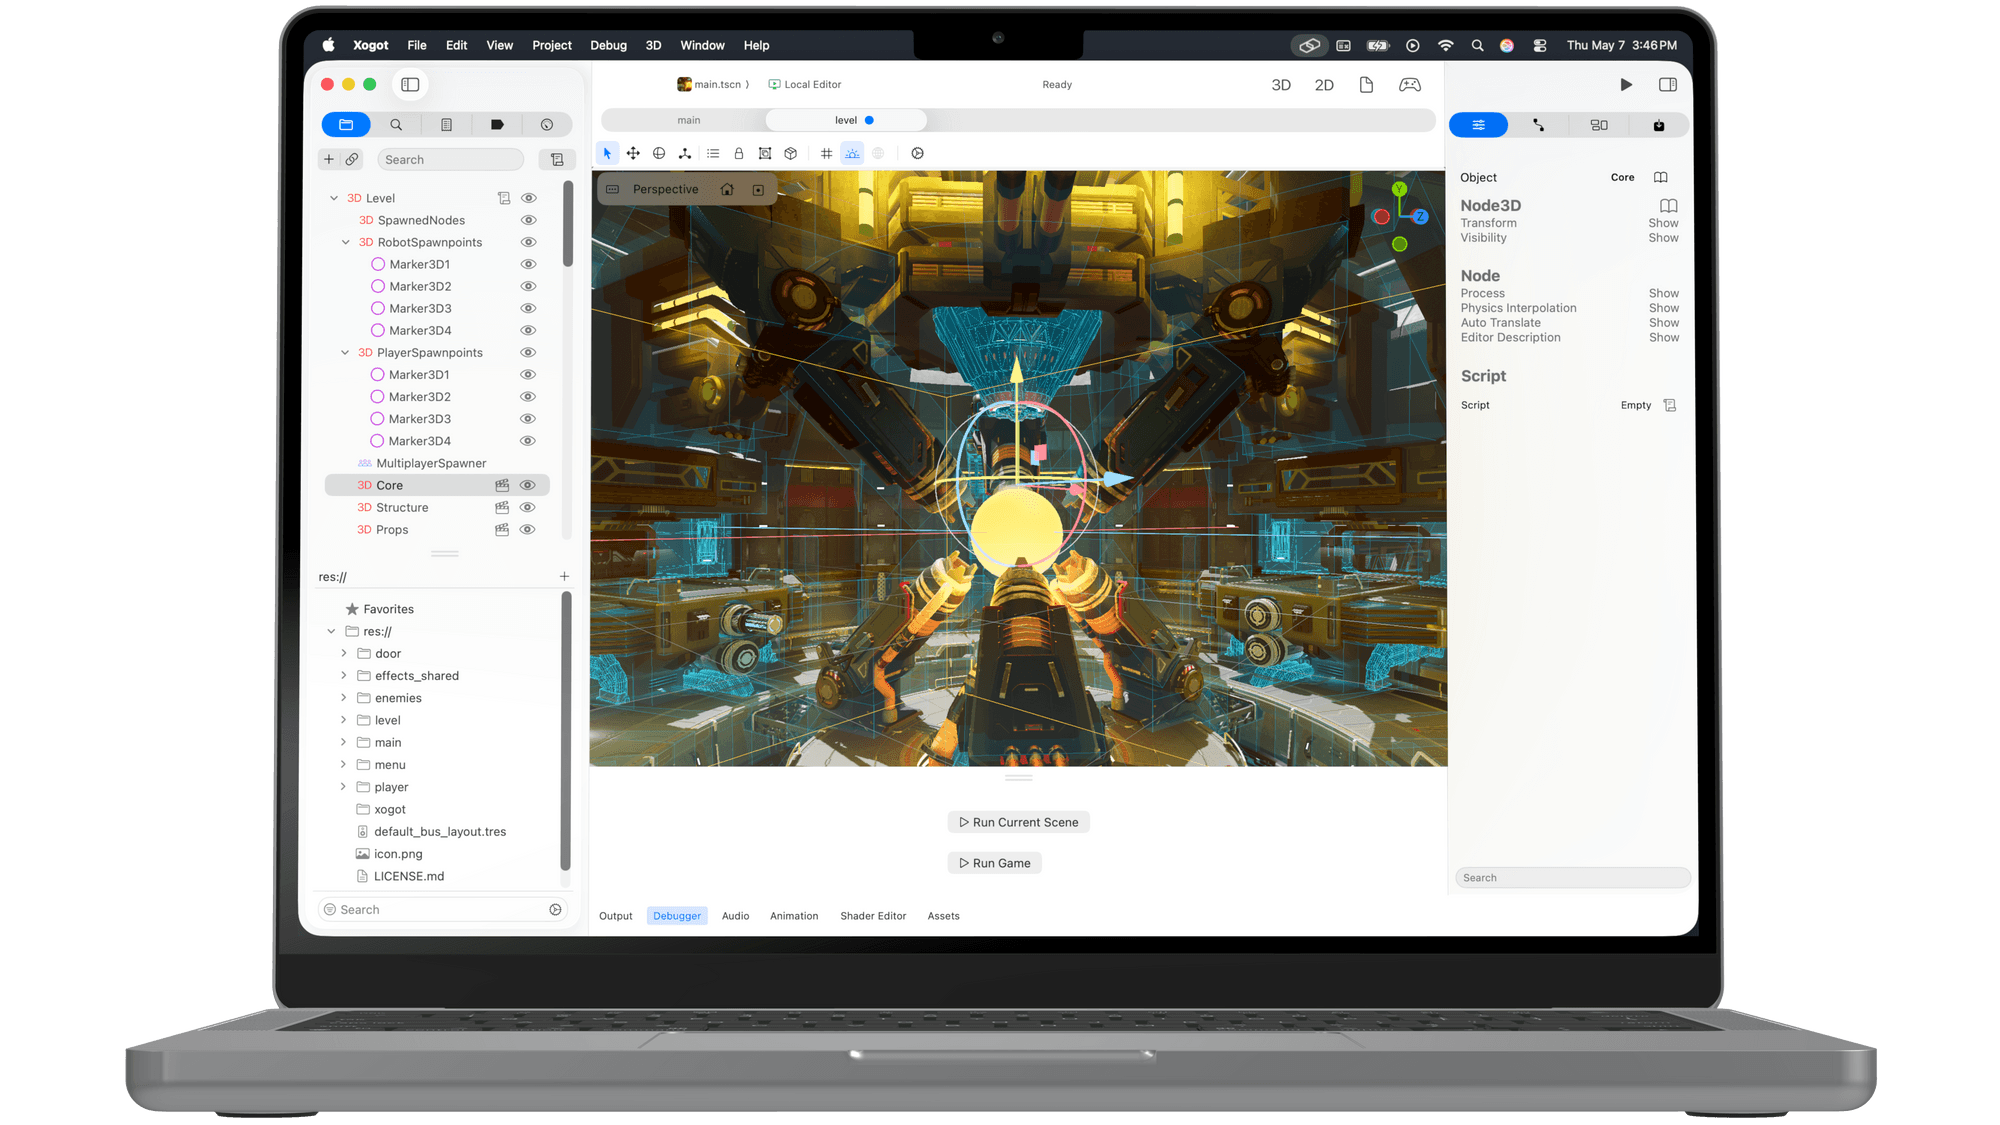Click the home icon in Perspective overlay
This screenshot has height=1125, width=2000.
click(x=727, y=189)
